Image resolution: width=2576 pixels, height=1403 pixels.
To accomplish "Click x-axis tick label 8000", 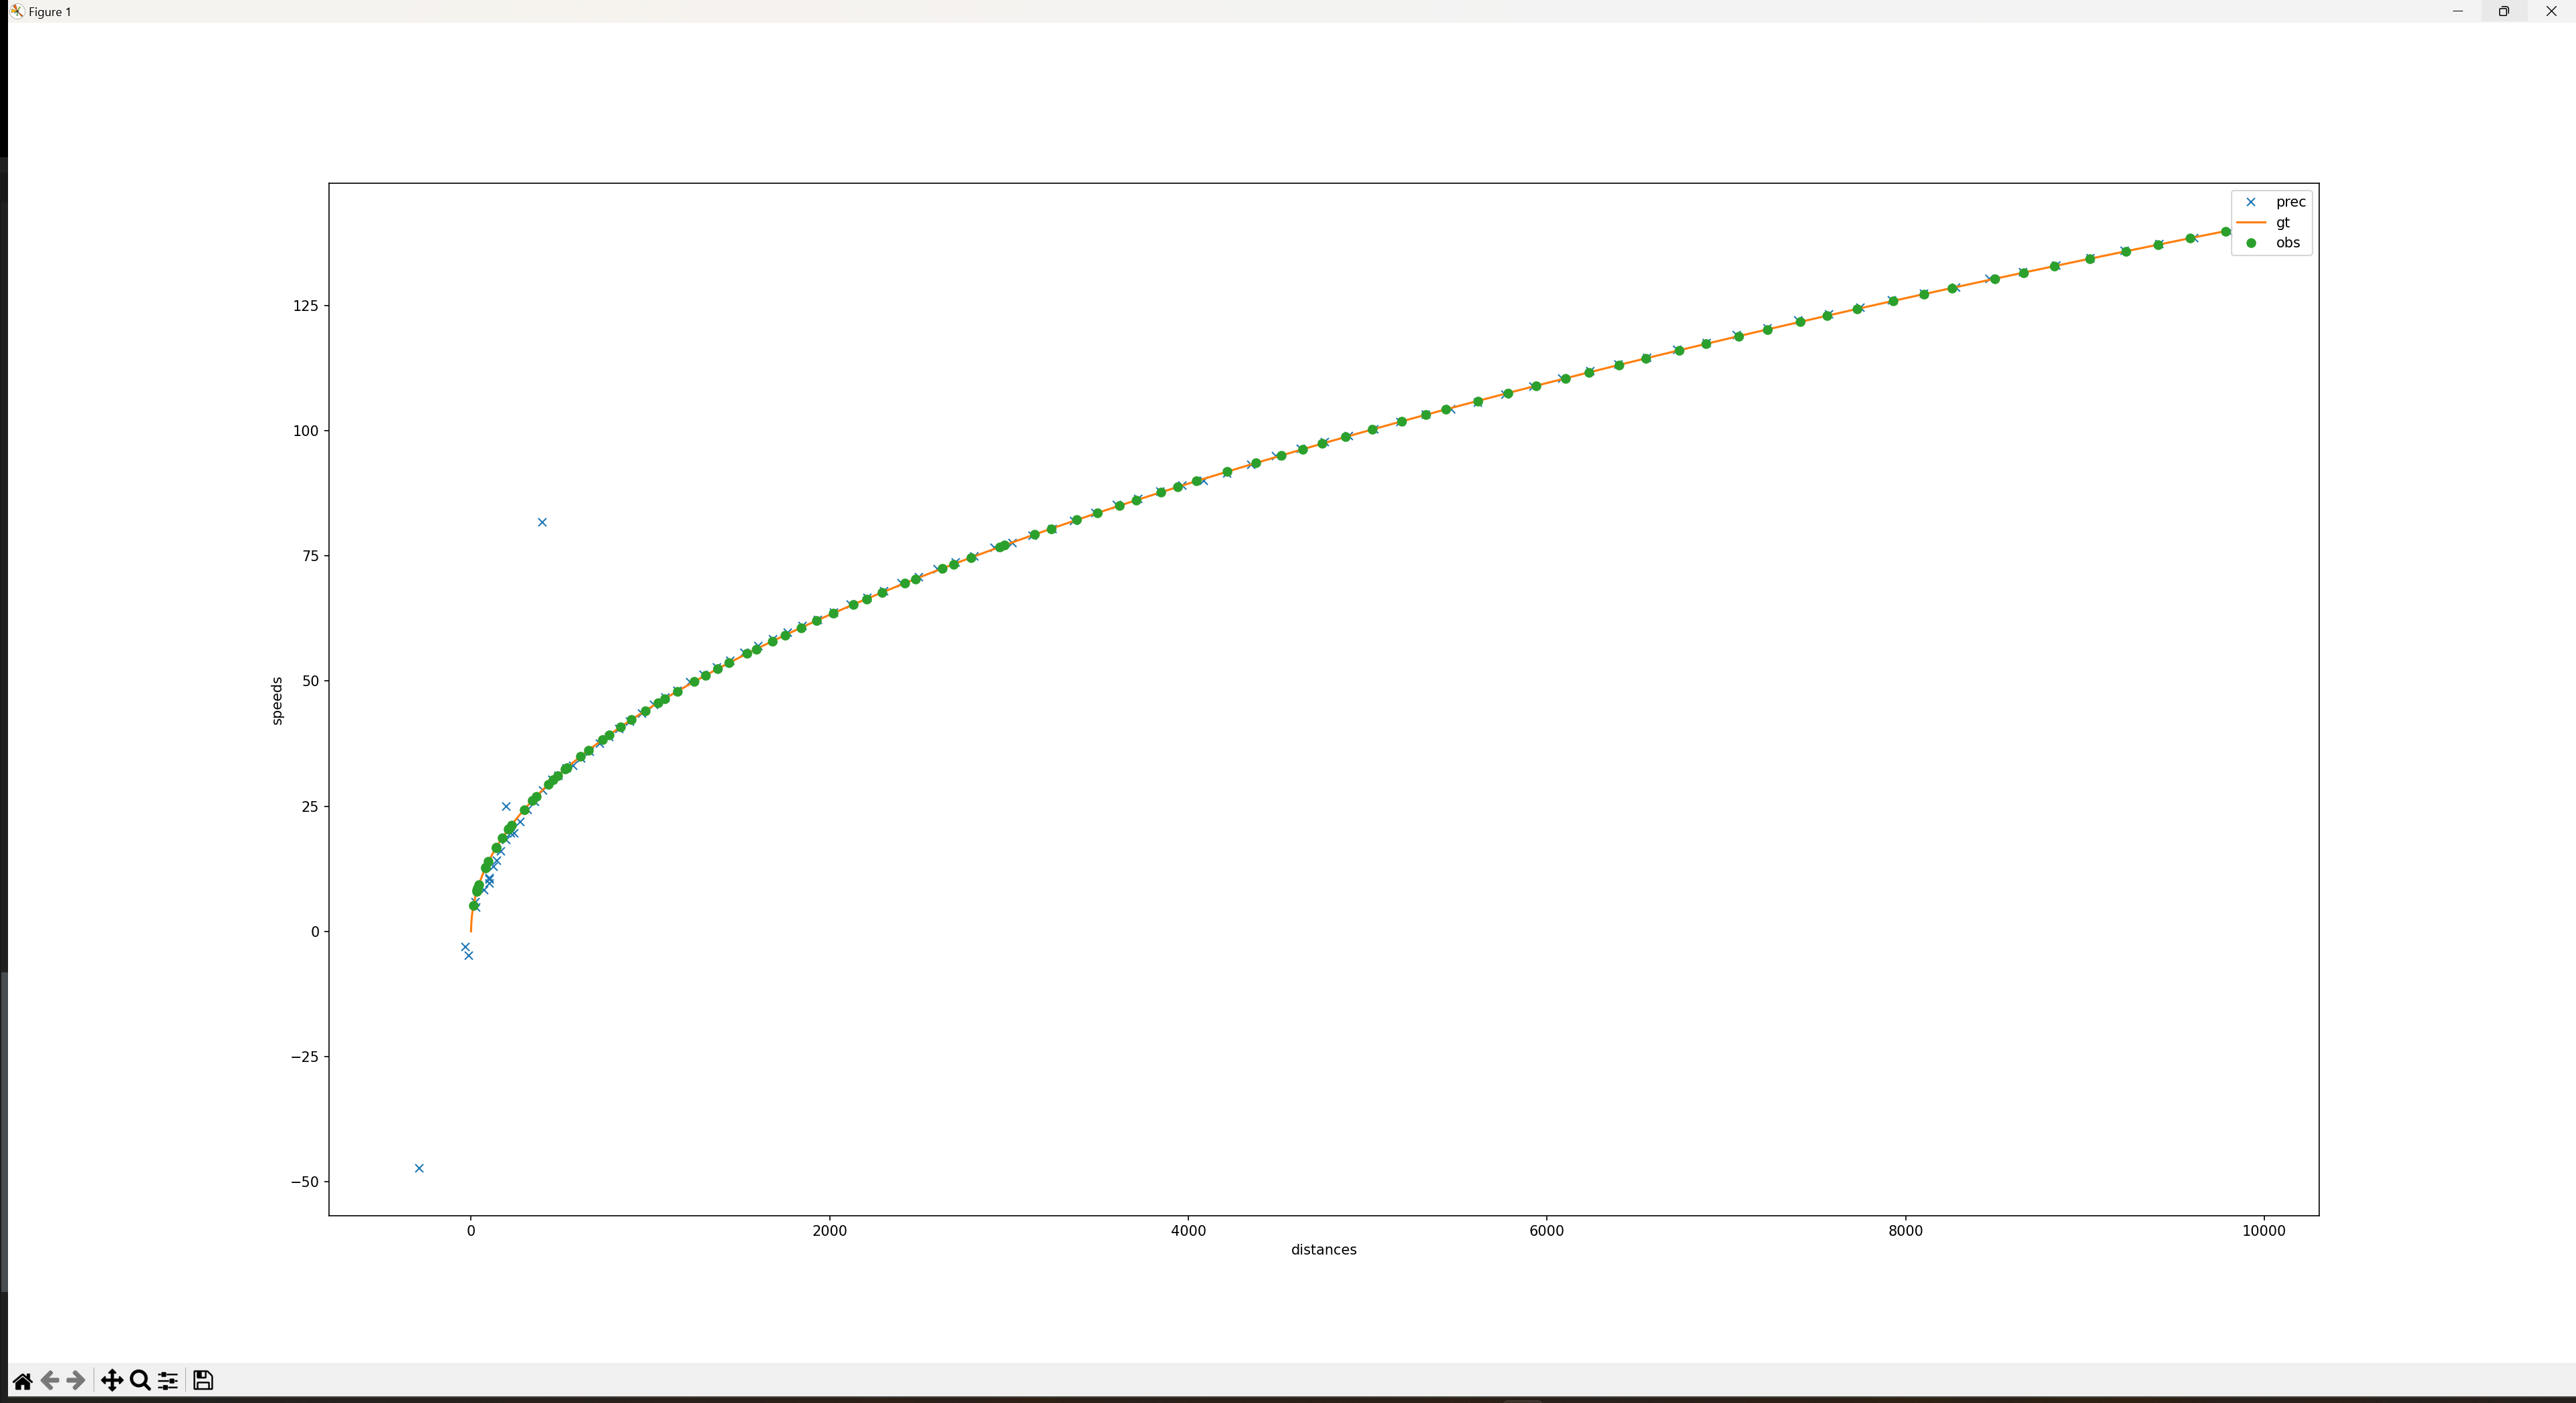I will 1905,1231.
